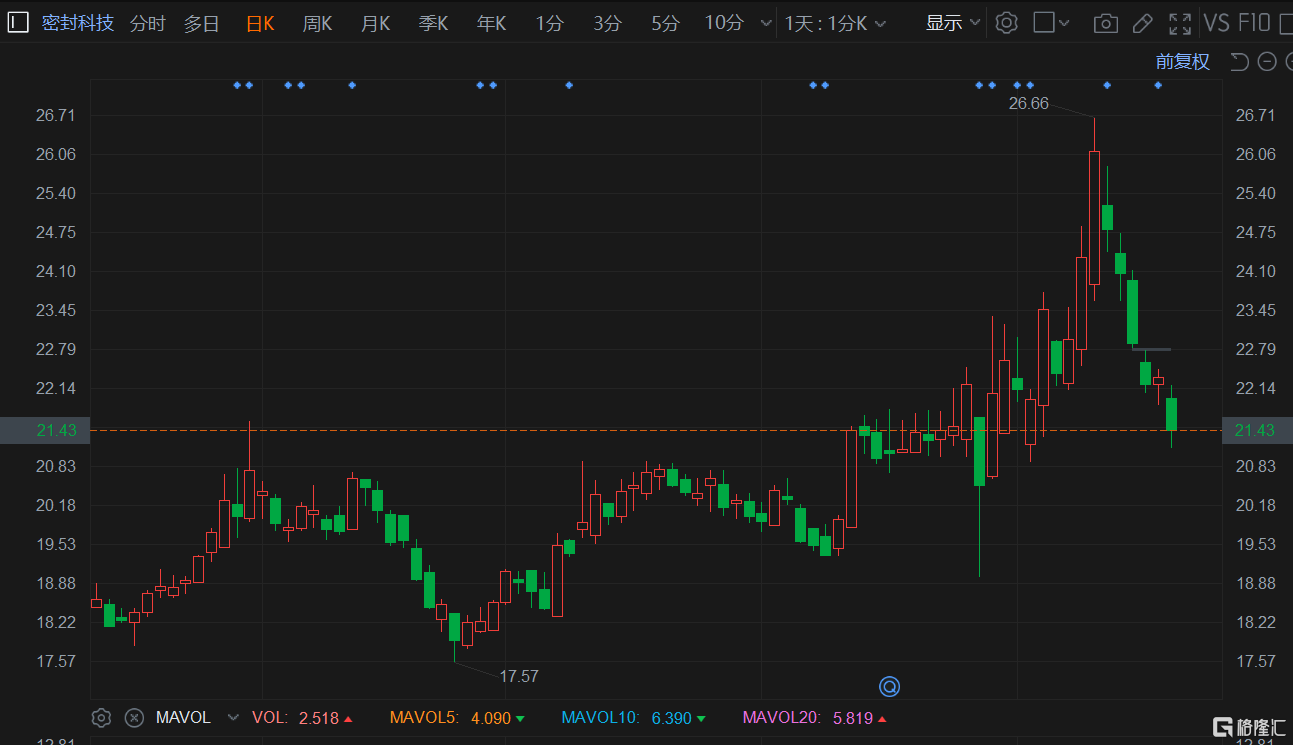
Task: Remove the MAVOL indicator with X icon
Action: [134, 717]
